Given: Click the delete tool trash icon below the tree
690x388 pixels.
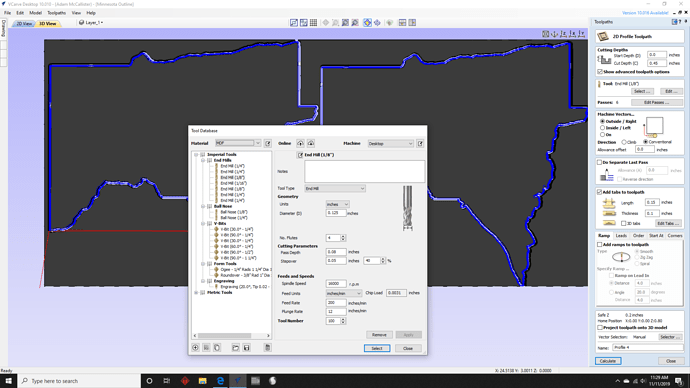Looking at the screenshot, I should click(x=267, y=348).
